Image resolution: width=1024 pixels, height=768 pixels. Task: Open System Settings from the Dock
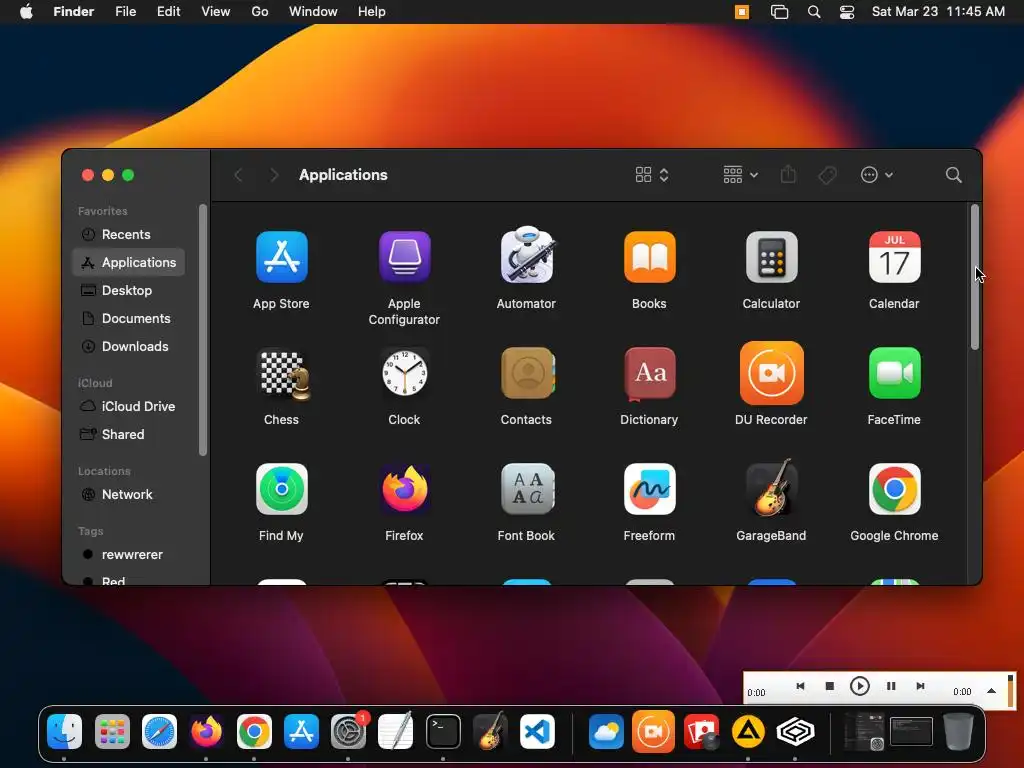[349, 731]
